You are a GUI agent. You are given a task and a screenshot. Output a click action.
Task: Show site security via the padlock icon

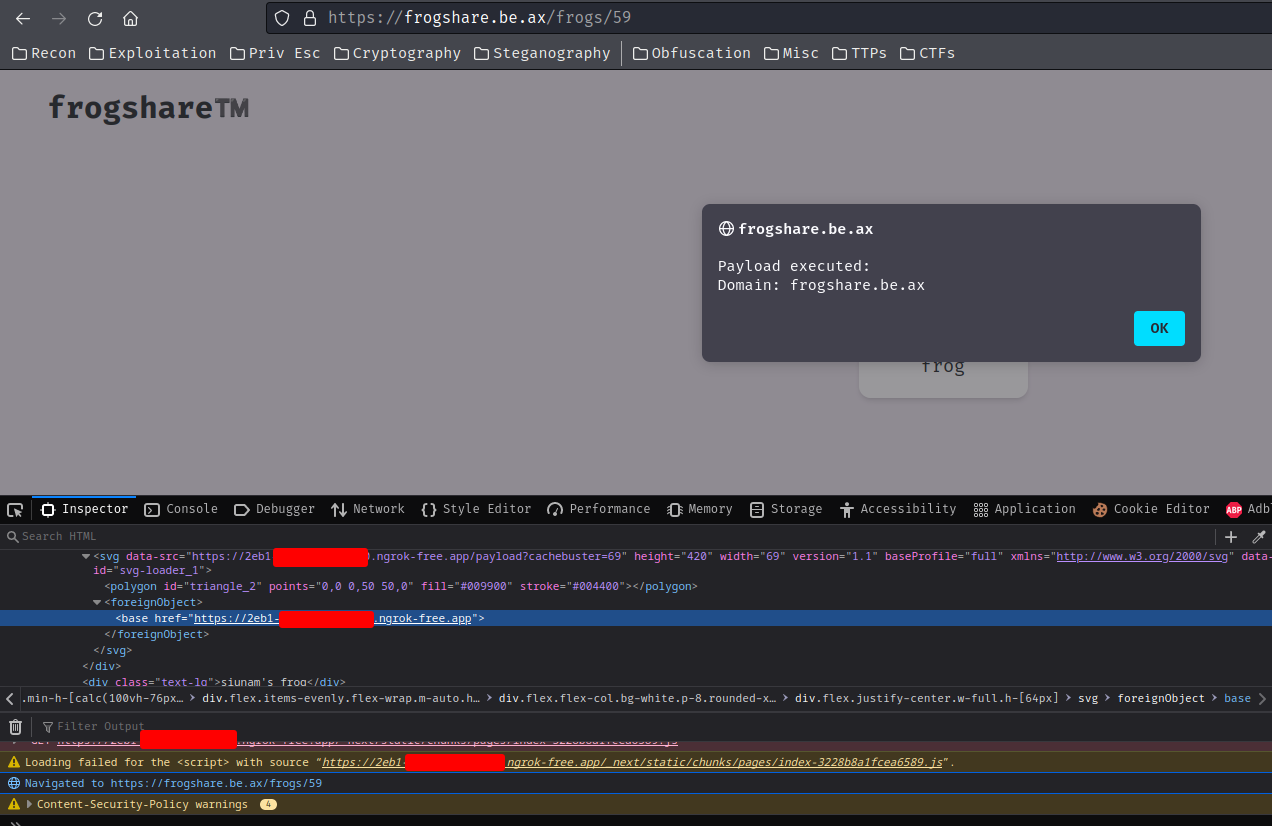click(x=310, y=18)
